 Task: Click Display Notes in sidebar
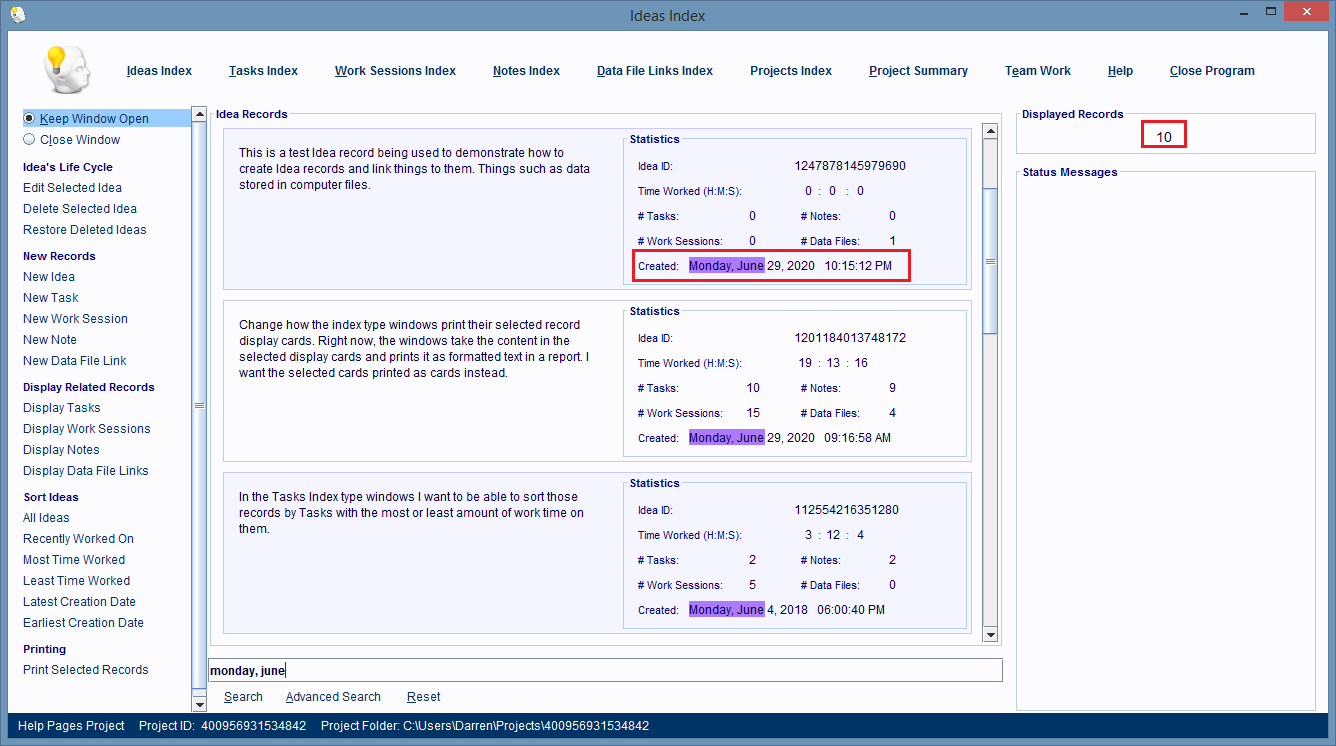(61, 450)
